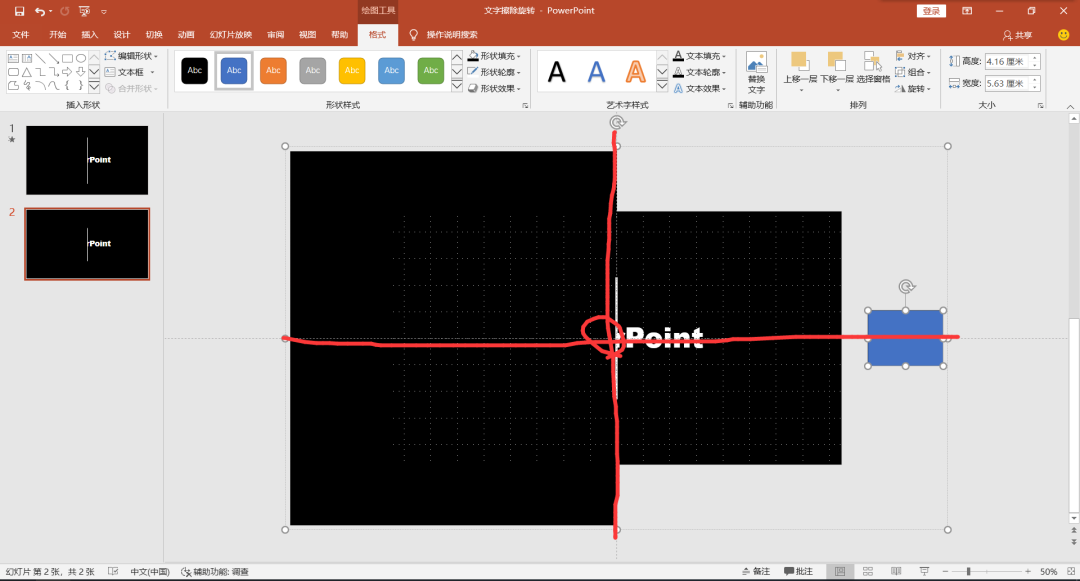The image size is (1080, 581).
Task: Open 形状效果 dropdown
Action: coord(495,88)
